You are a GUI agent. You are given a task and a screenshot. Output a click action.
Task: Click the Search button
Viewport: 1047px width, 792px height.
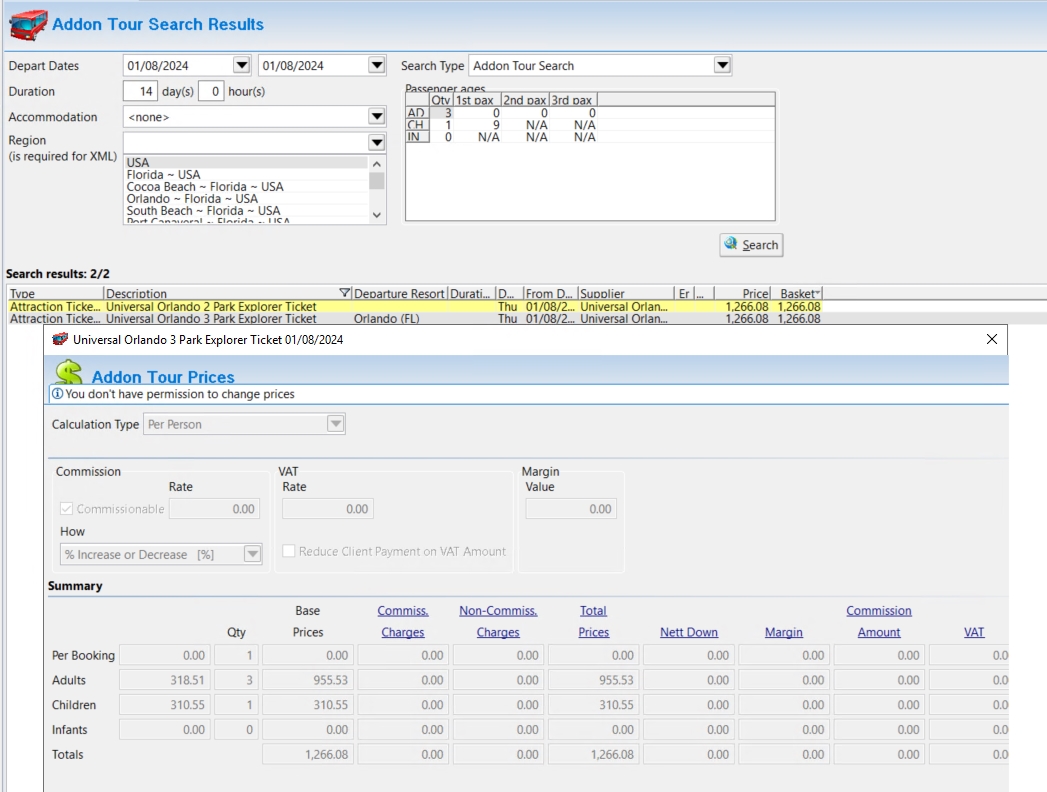751,245
